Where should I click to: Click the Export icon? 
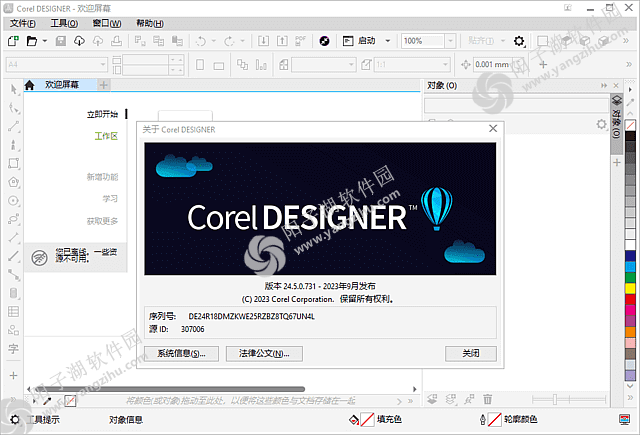click(282, 41)
